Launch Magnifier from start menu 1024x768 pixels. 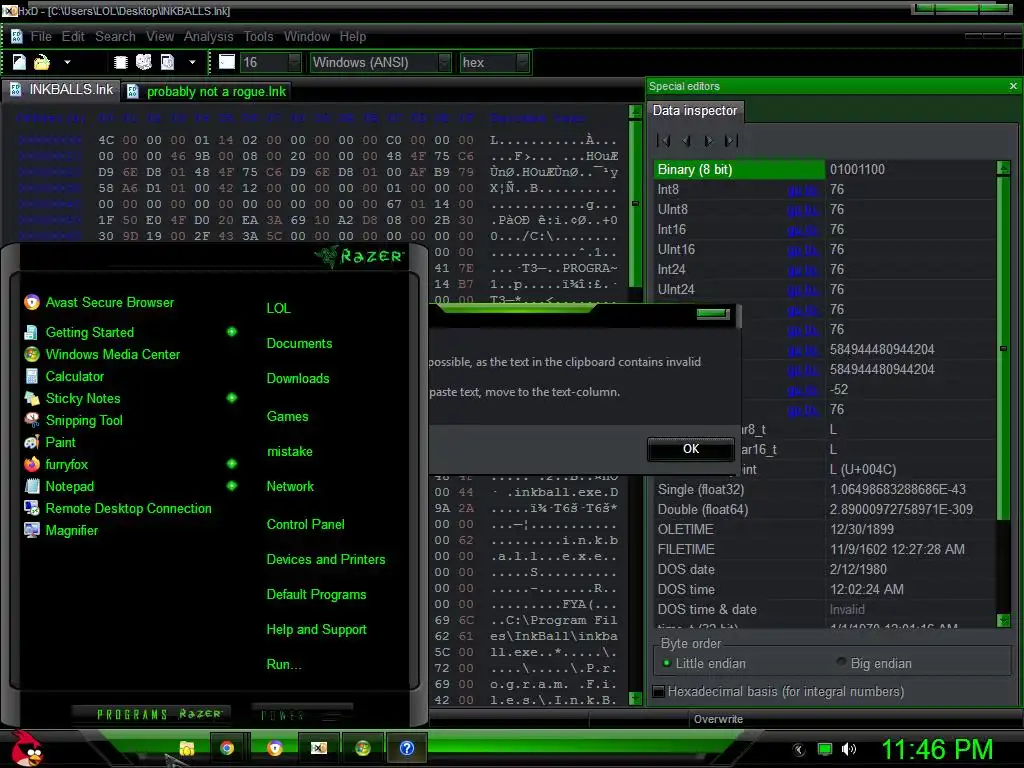(x=61, y=530)
